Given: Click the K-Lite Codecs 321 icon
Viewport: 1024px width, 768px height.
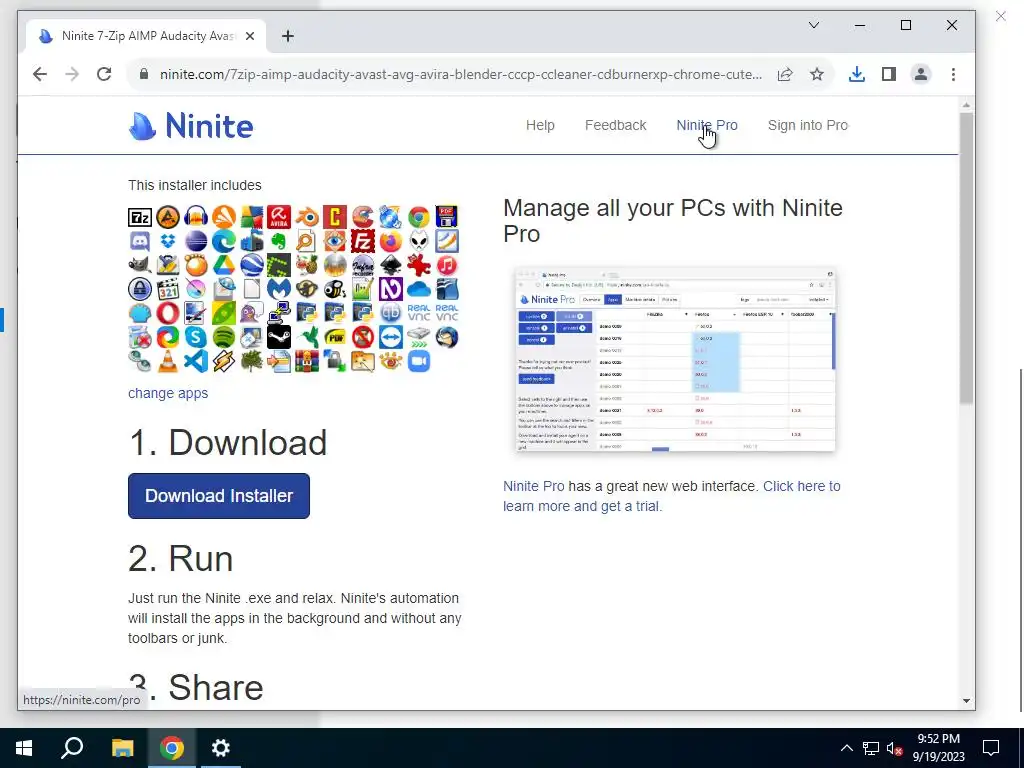Looking at the screenshot, I should (x=168, y=289).
